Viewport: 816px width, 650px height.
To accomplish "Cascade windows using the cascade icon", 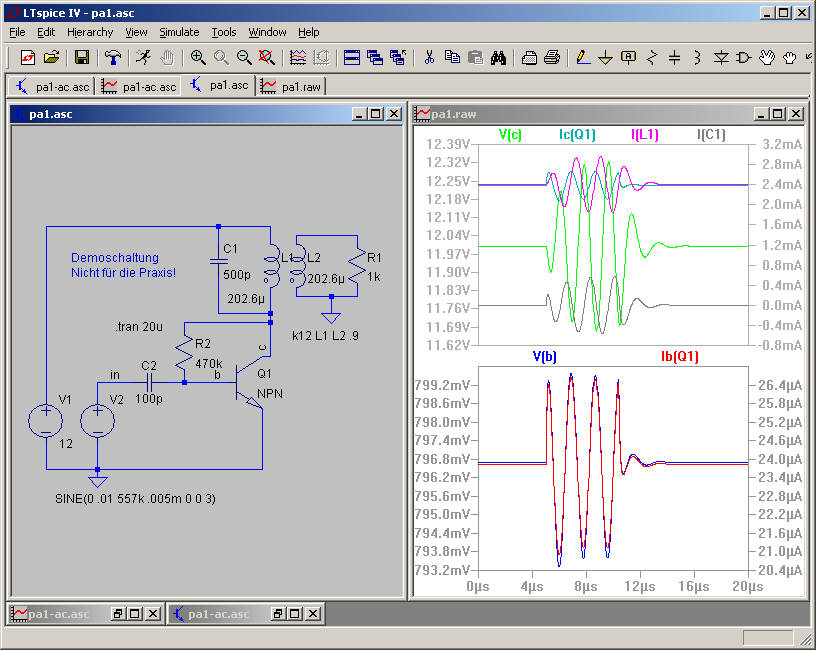I will tap(375, 57).
